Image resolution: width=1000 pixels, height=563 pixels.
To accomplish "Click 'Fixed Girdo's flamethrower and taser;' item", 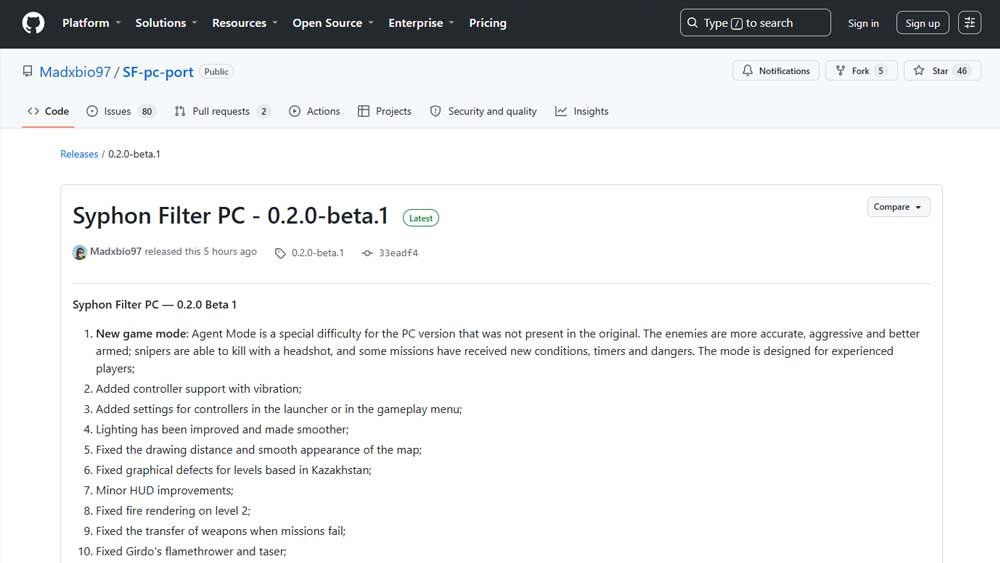I will pyautogui.click(x=191, y=552).
